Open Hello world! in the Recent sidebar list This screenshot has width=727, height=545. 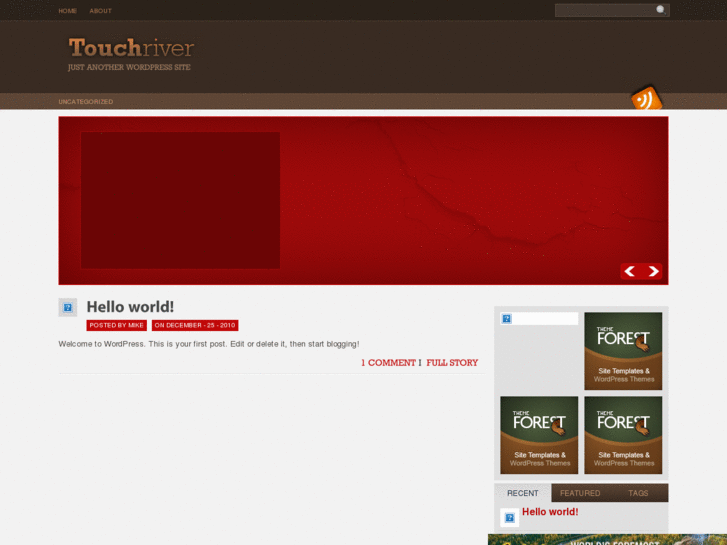click(550, 512)
